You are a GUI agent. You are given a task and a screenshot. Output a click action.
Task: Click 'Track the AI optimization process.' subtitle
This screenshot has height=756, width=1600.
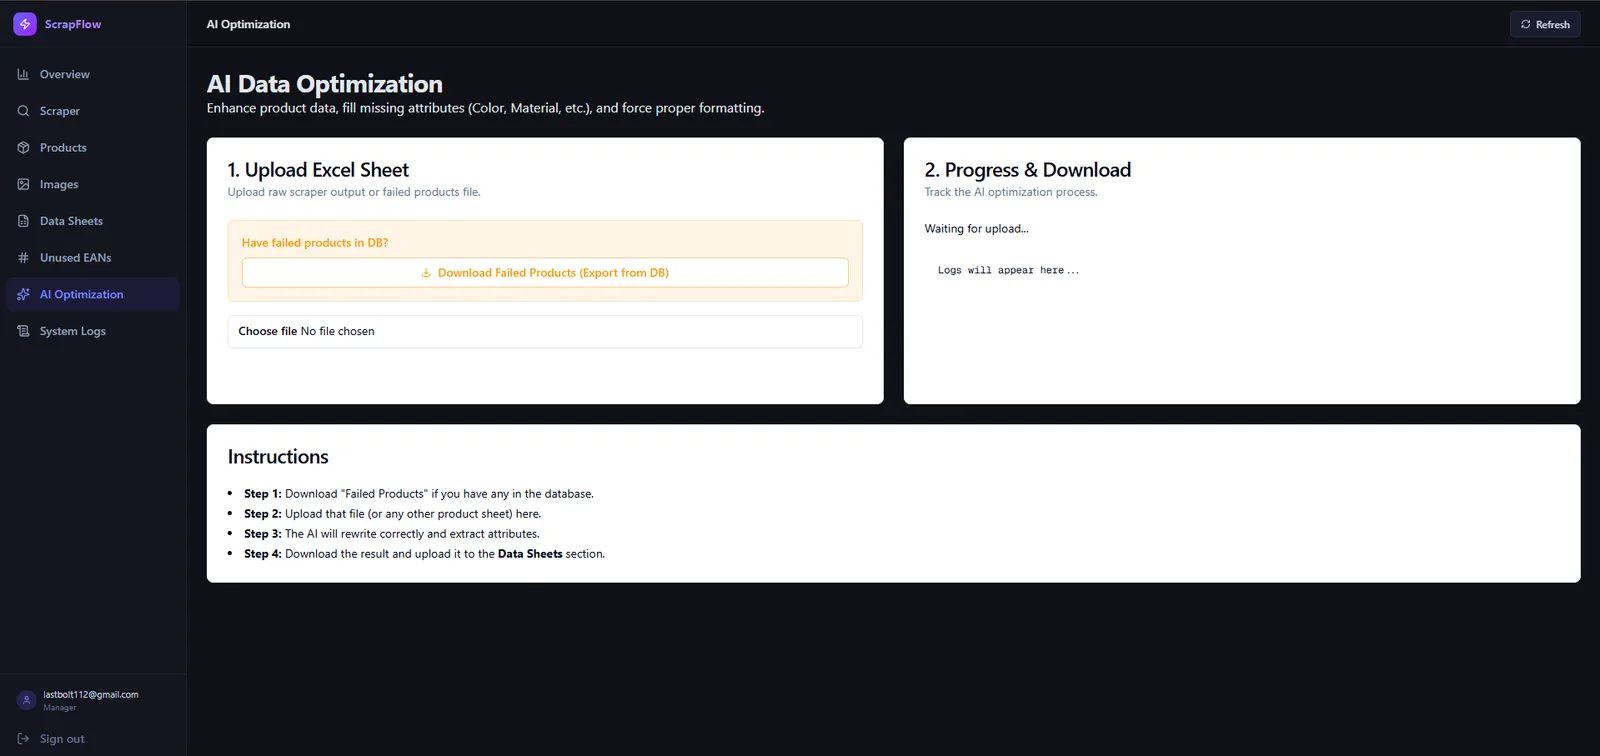pos(1011,192)
